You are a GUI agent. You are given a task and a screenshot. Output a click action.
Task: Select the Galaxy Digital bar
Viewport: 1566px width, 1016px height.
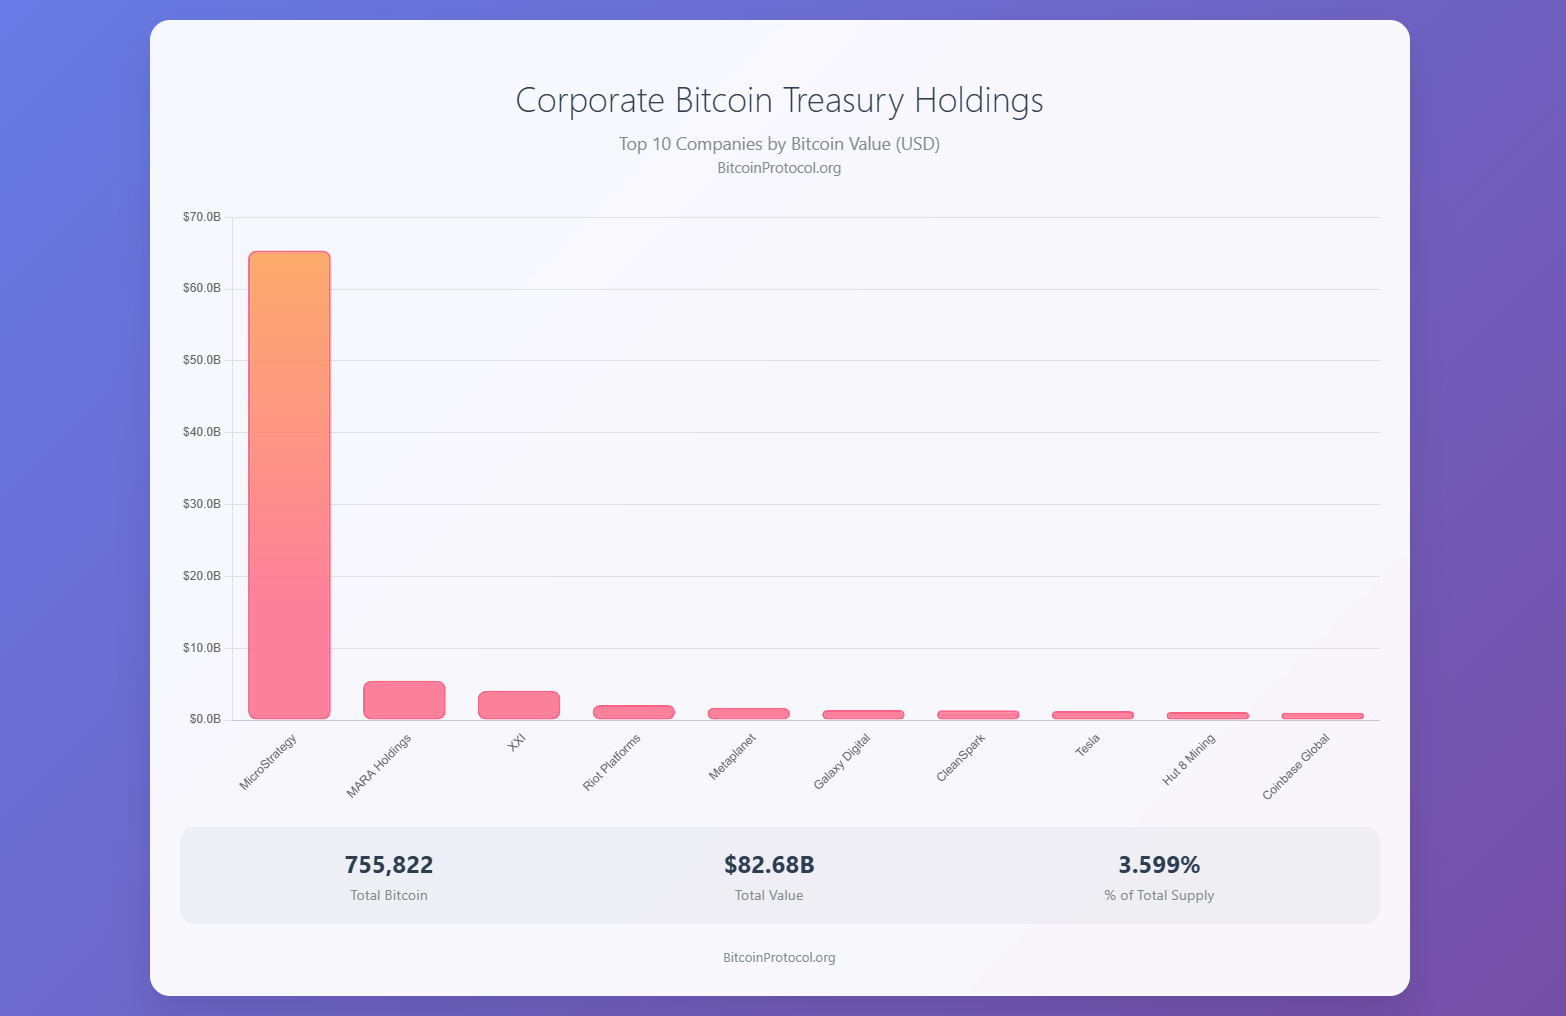point(863,715)
